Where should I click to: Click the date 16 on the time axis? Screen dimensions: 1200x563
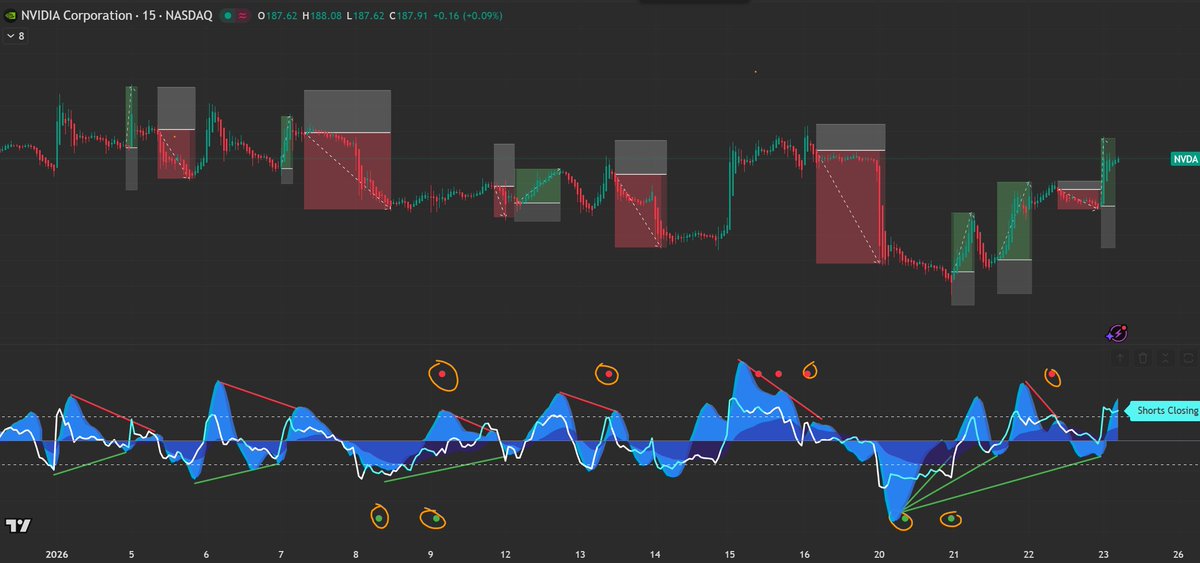point(805,553)
